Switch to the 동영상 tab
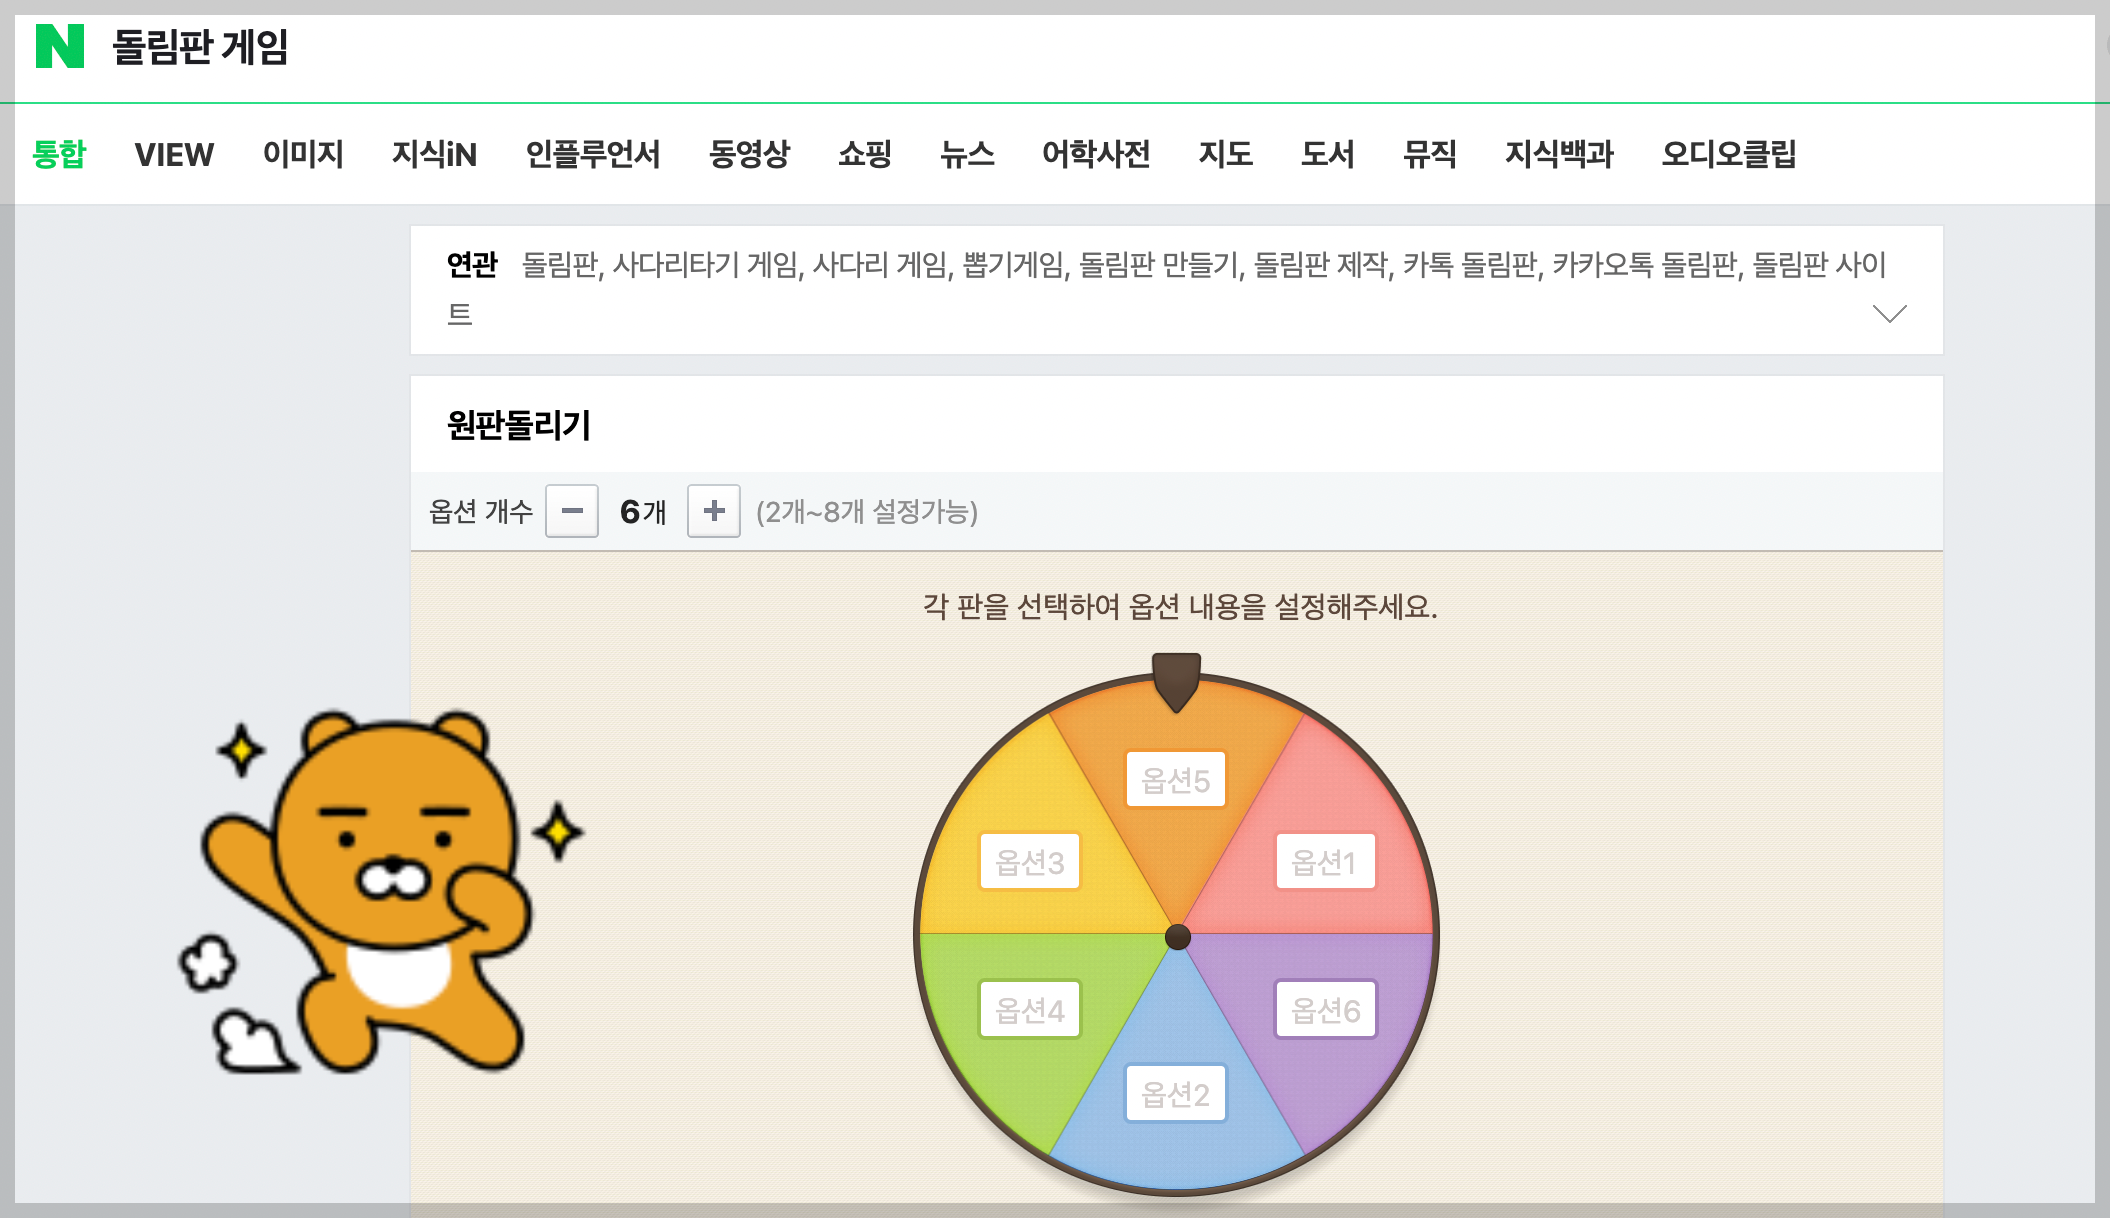 click(749, 154)
